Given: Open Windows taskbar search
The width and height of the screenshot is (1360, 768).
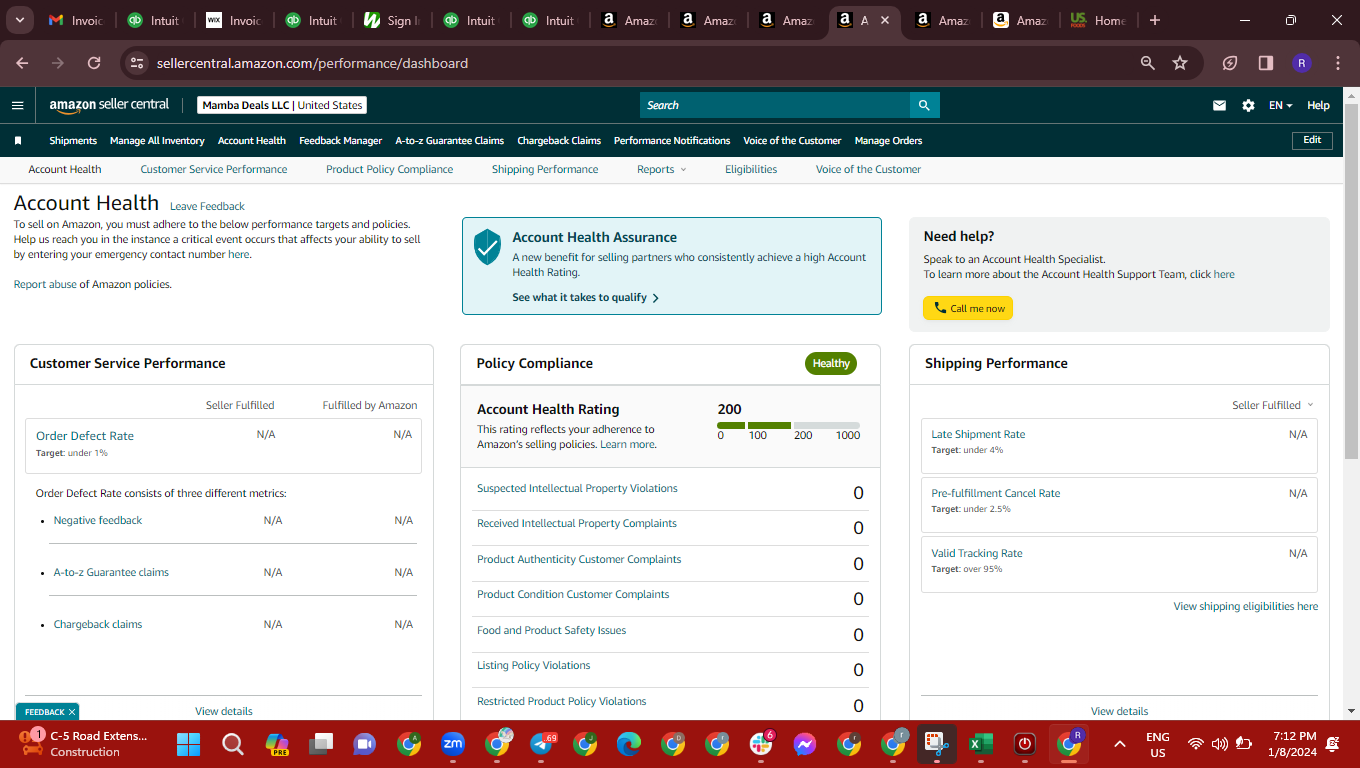Looking at the screenshot, I should [x=232, y=744].
